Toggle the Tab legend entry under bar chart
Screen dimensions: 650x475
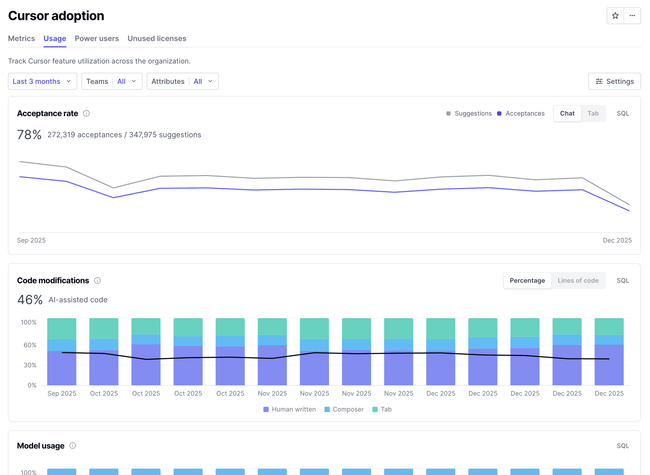click(x=382, y=410)
